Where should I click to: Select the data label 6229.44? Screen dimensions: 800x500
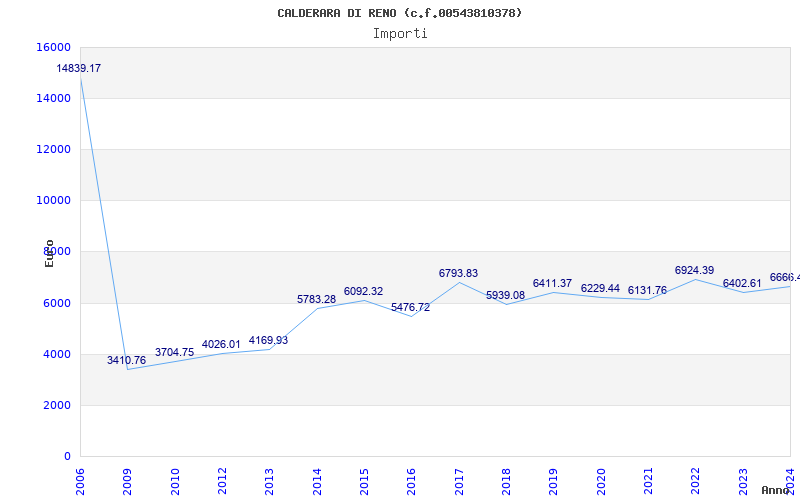click(600, 288)
